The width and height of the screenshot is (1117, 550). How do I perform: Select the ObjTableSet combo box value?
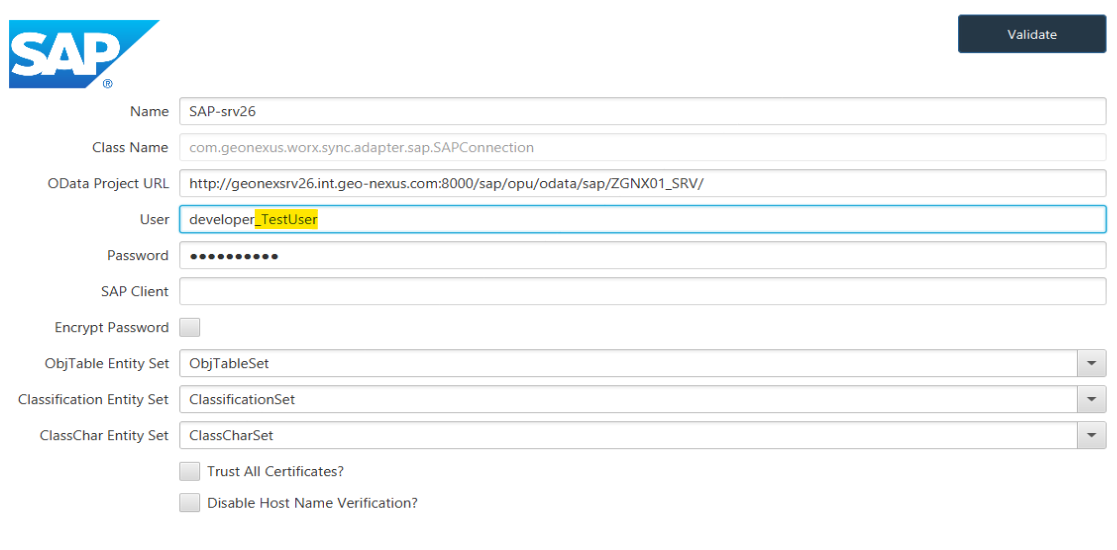[x=229, y=363]
